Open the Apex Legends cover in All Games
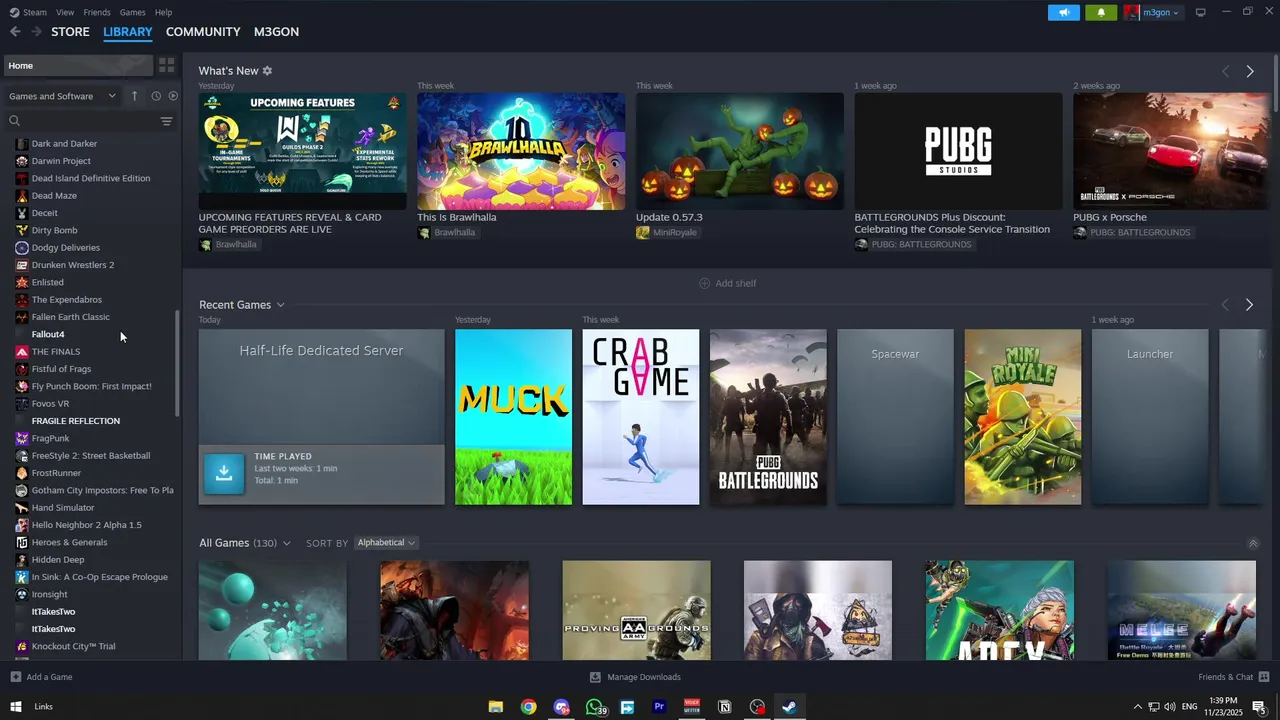Screen dimensions: 1280x720 pos(1000,610)
